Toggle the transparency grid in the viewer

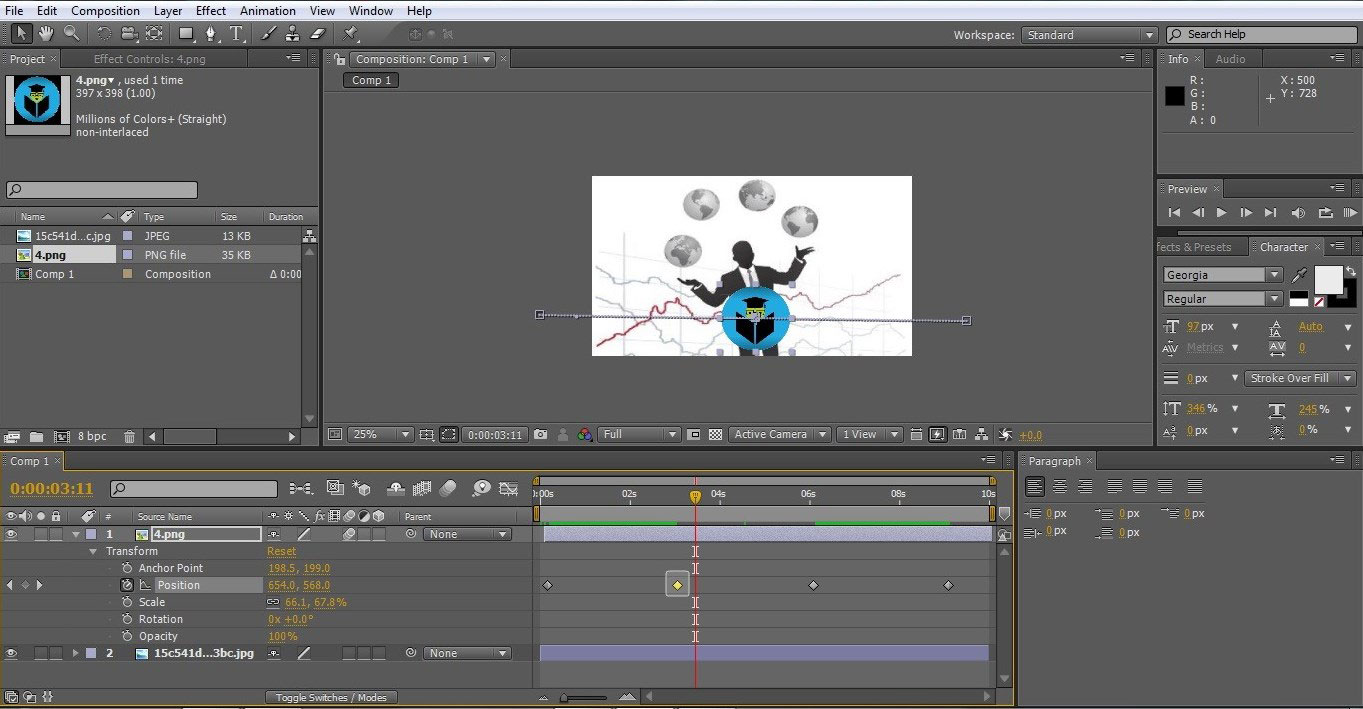pyautogui.click(x=714, y=435)
